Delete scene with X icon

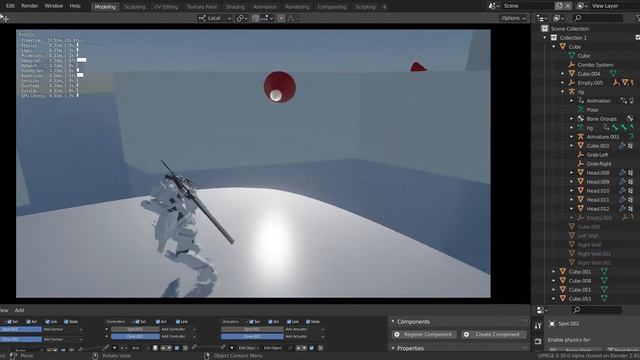[568, 6]
